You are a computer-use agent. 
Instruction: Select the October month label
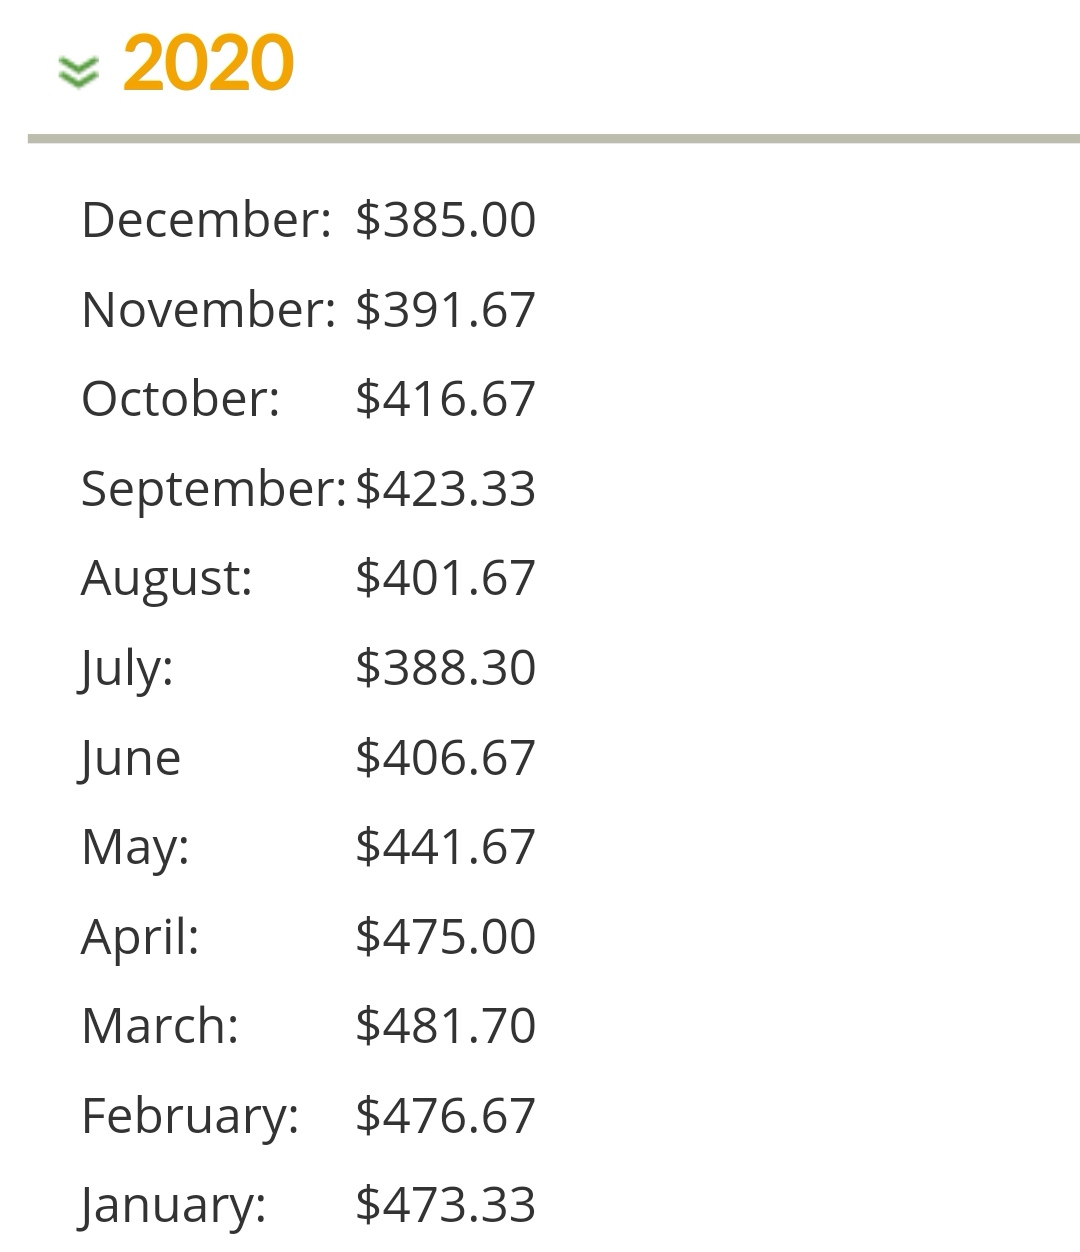coord(180,399)
